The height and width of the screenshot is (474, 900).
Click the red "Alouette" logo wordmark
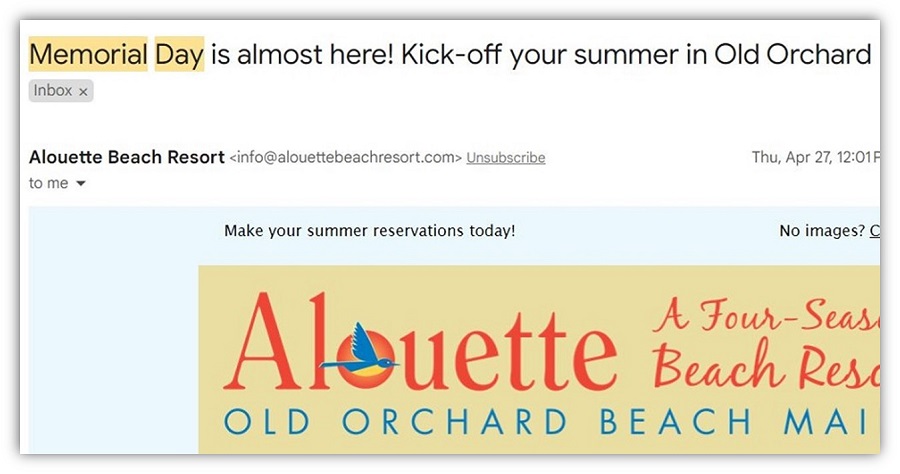[420, 343]
